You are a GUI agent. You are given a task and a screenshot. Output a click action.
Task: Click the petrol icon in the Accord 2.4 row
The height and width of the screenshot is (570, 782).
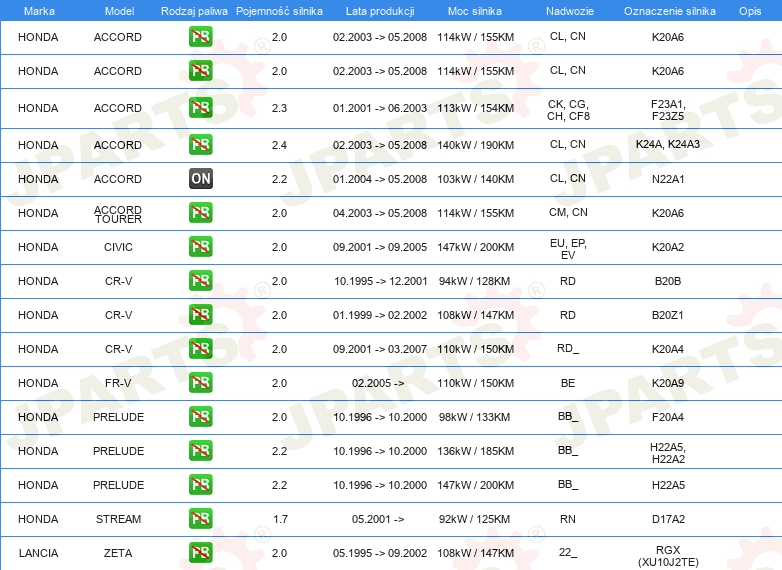click(x=200, y=145)
